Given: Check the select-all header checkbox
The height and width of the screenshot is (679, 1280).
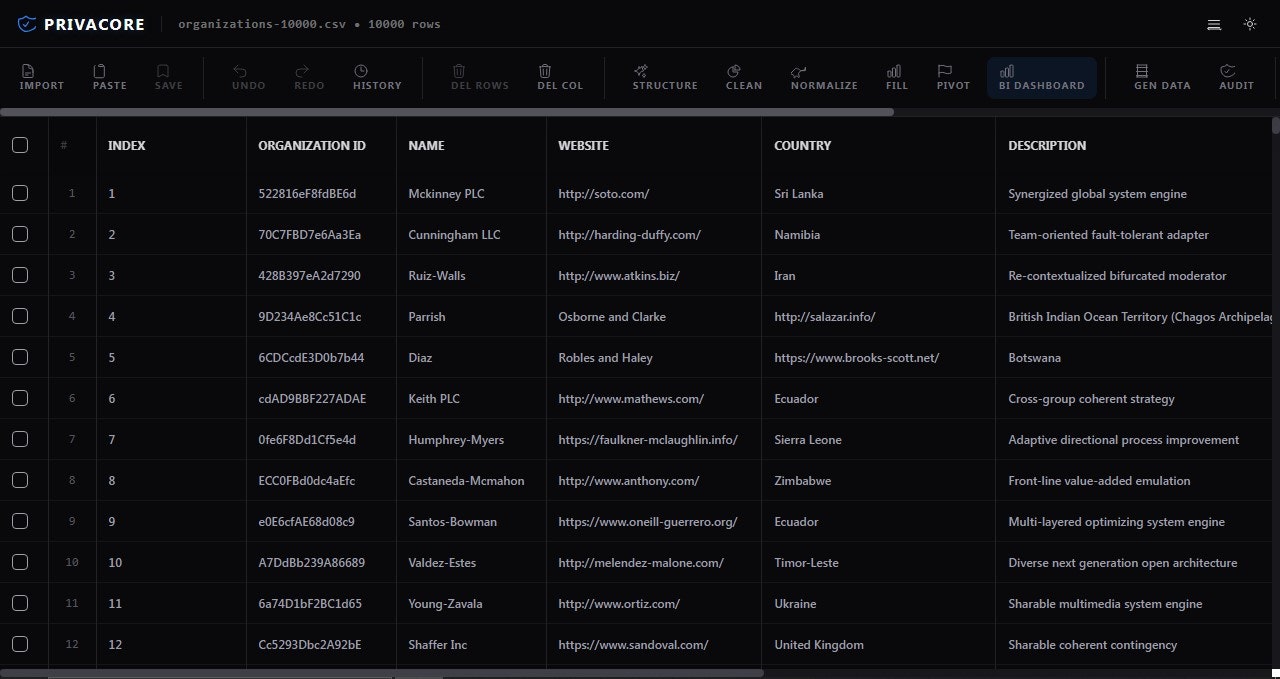Looking at the screenshot, I should pyautogui.click(x=20, y=145).
